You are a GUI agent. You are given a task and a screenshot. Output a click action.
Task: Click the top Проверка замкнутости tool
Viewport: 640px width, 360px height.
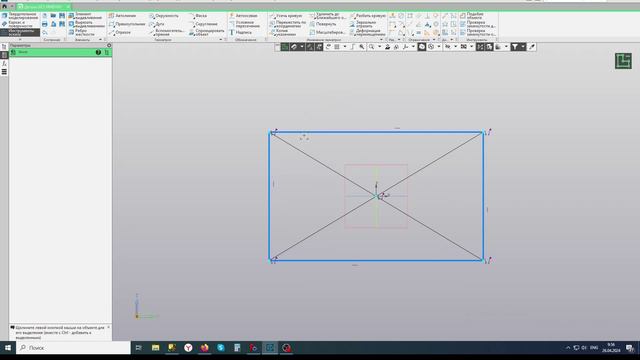[x=478, y=24]
